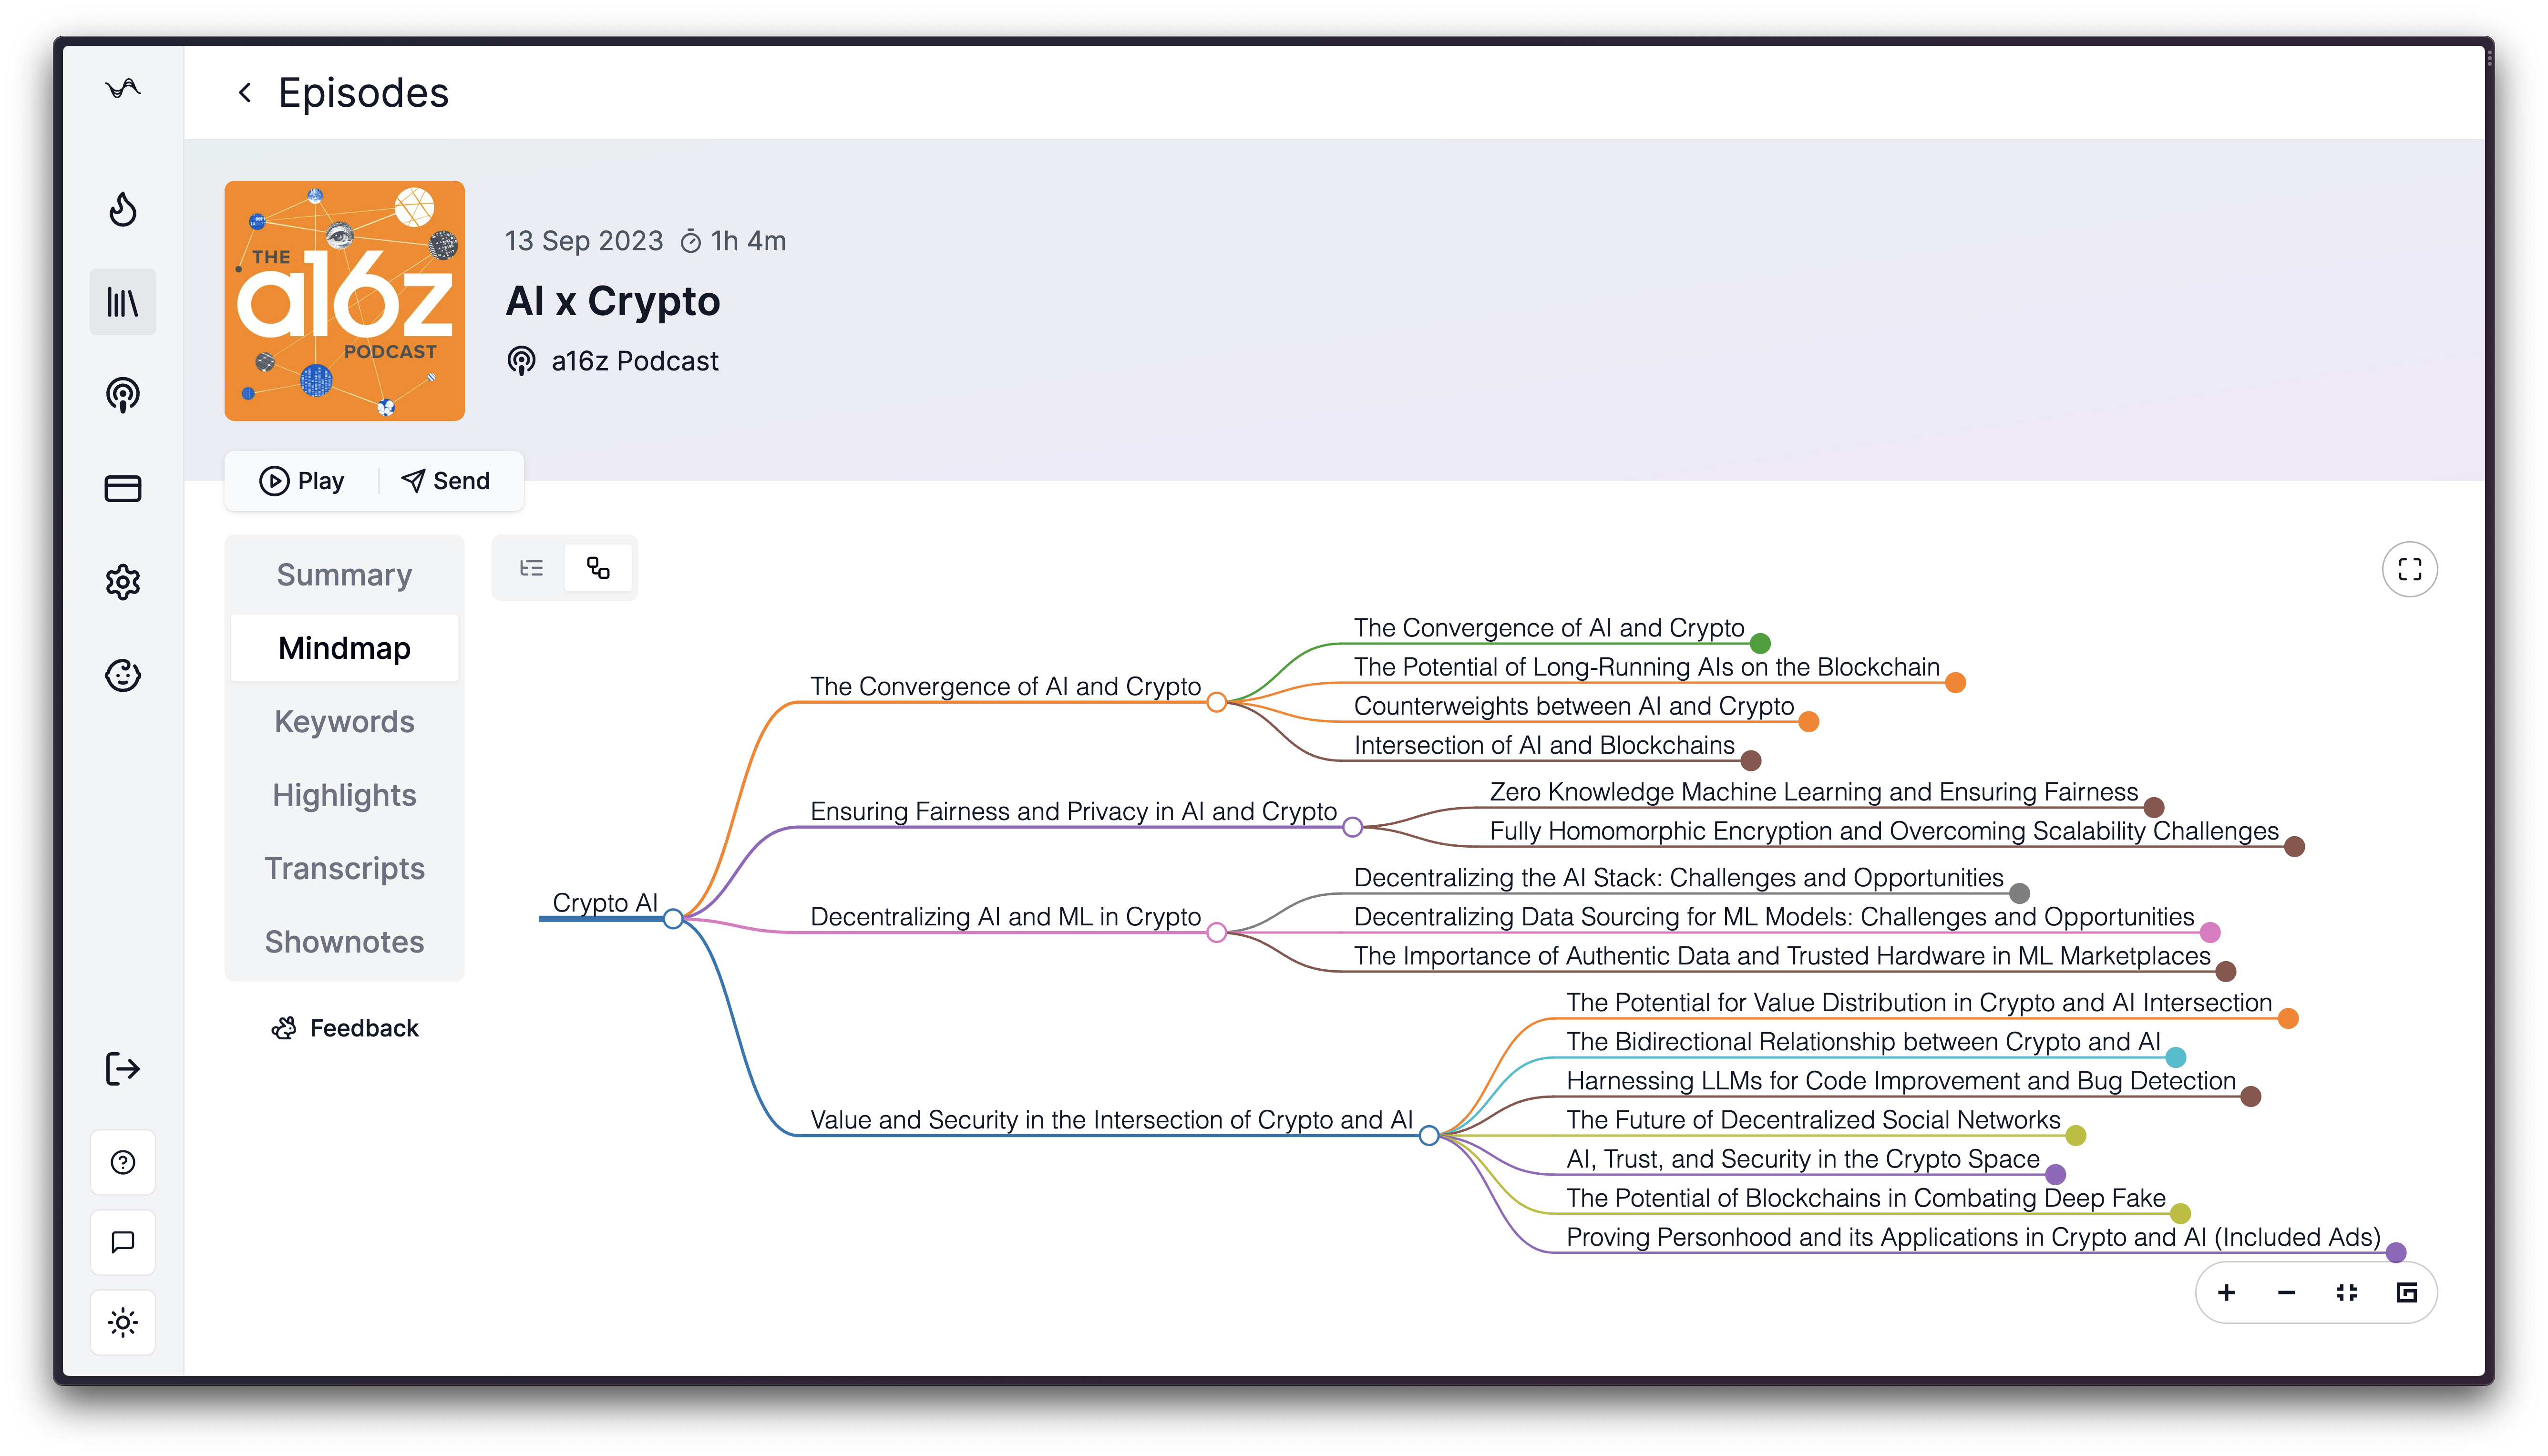Collapse the Decentralizing AI and ML node
This screenshot has height=1456, width=2548.
click(x=1216, y=933)
